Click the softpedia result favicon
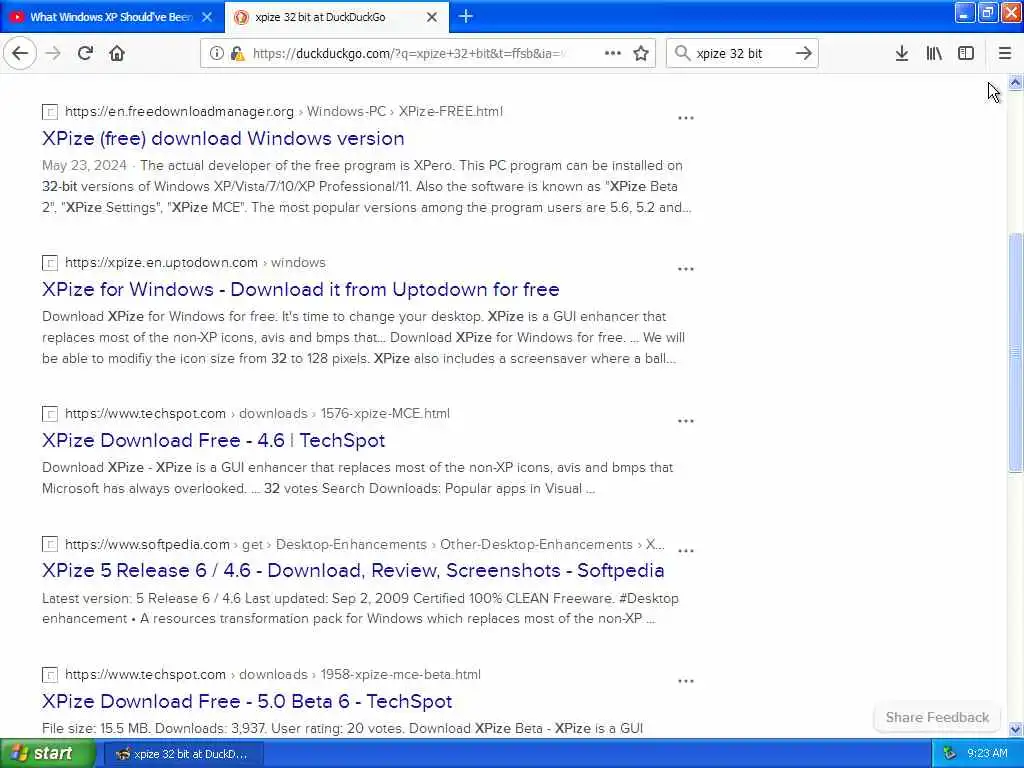Viewport: 1024px width, 768px height. pos(50,545)
